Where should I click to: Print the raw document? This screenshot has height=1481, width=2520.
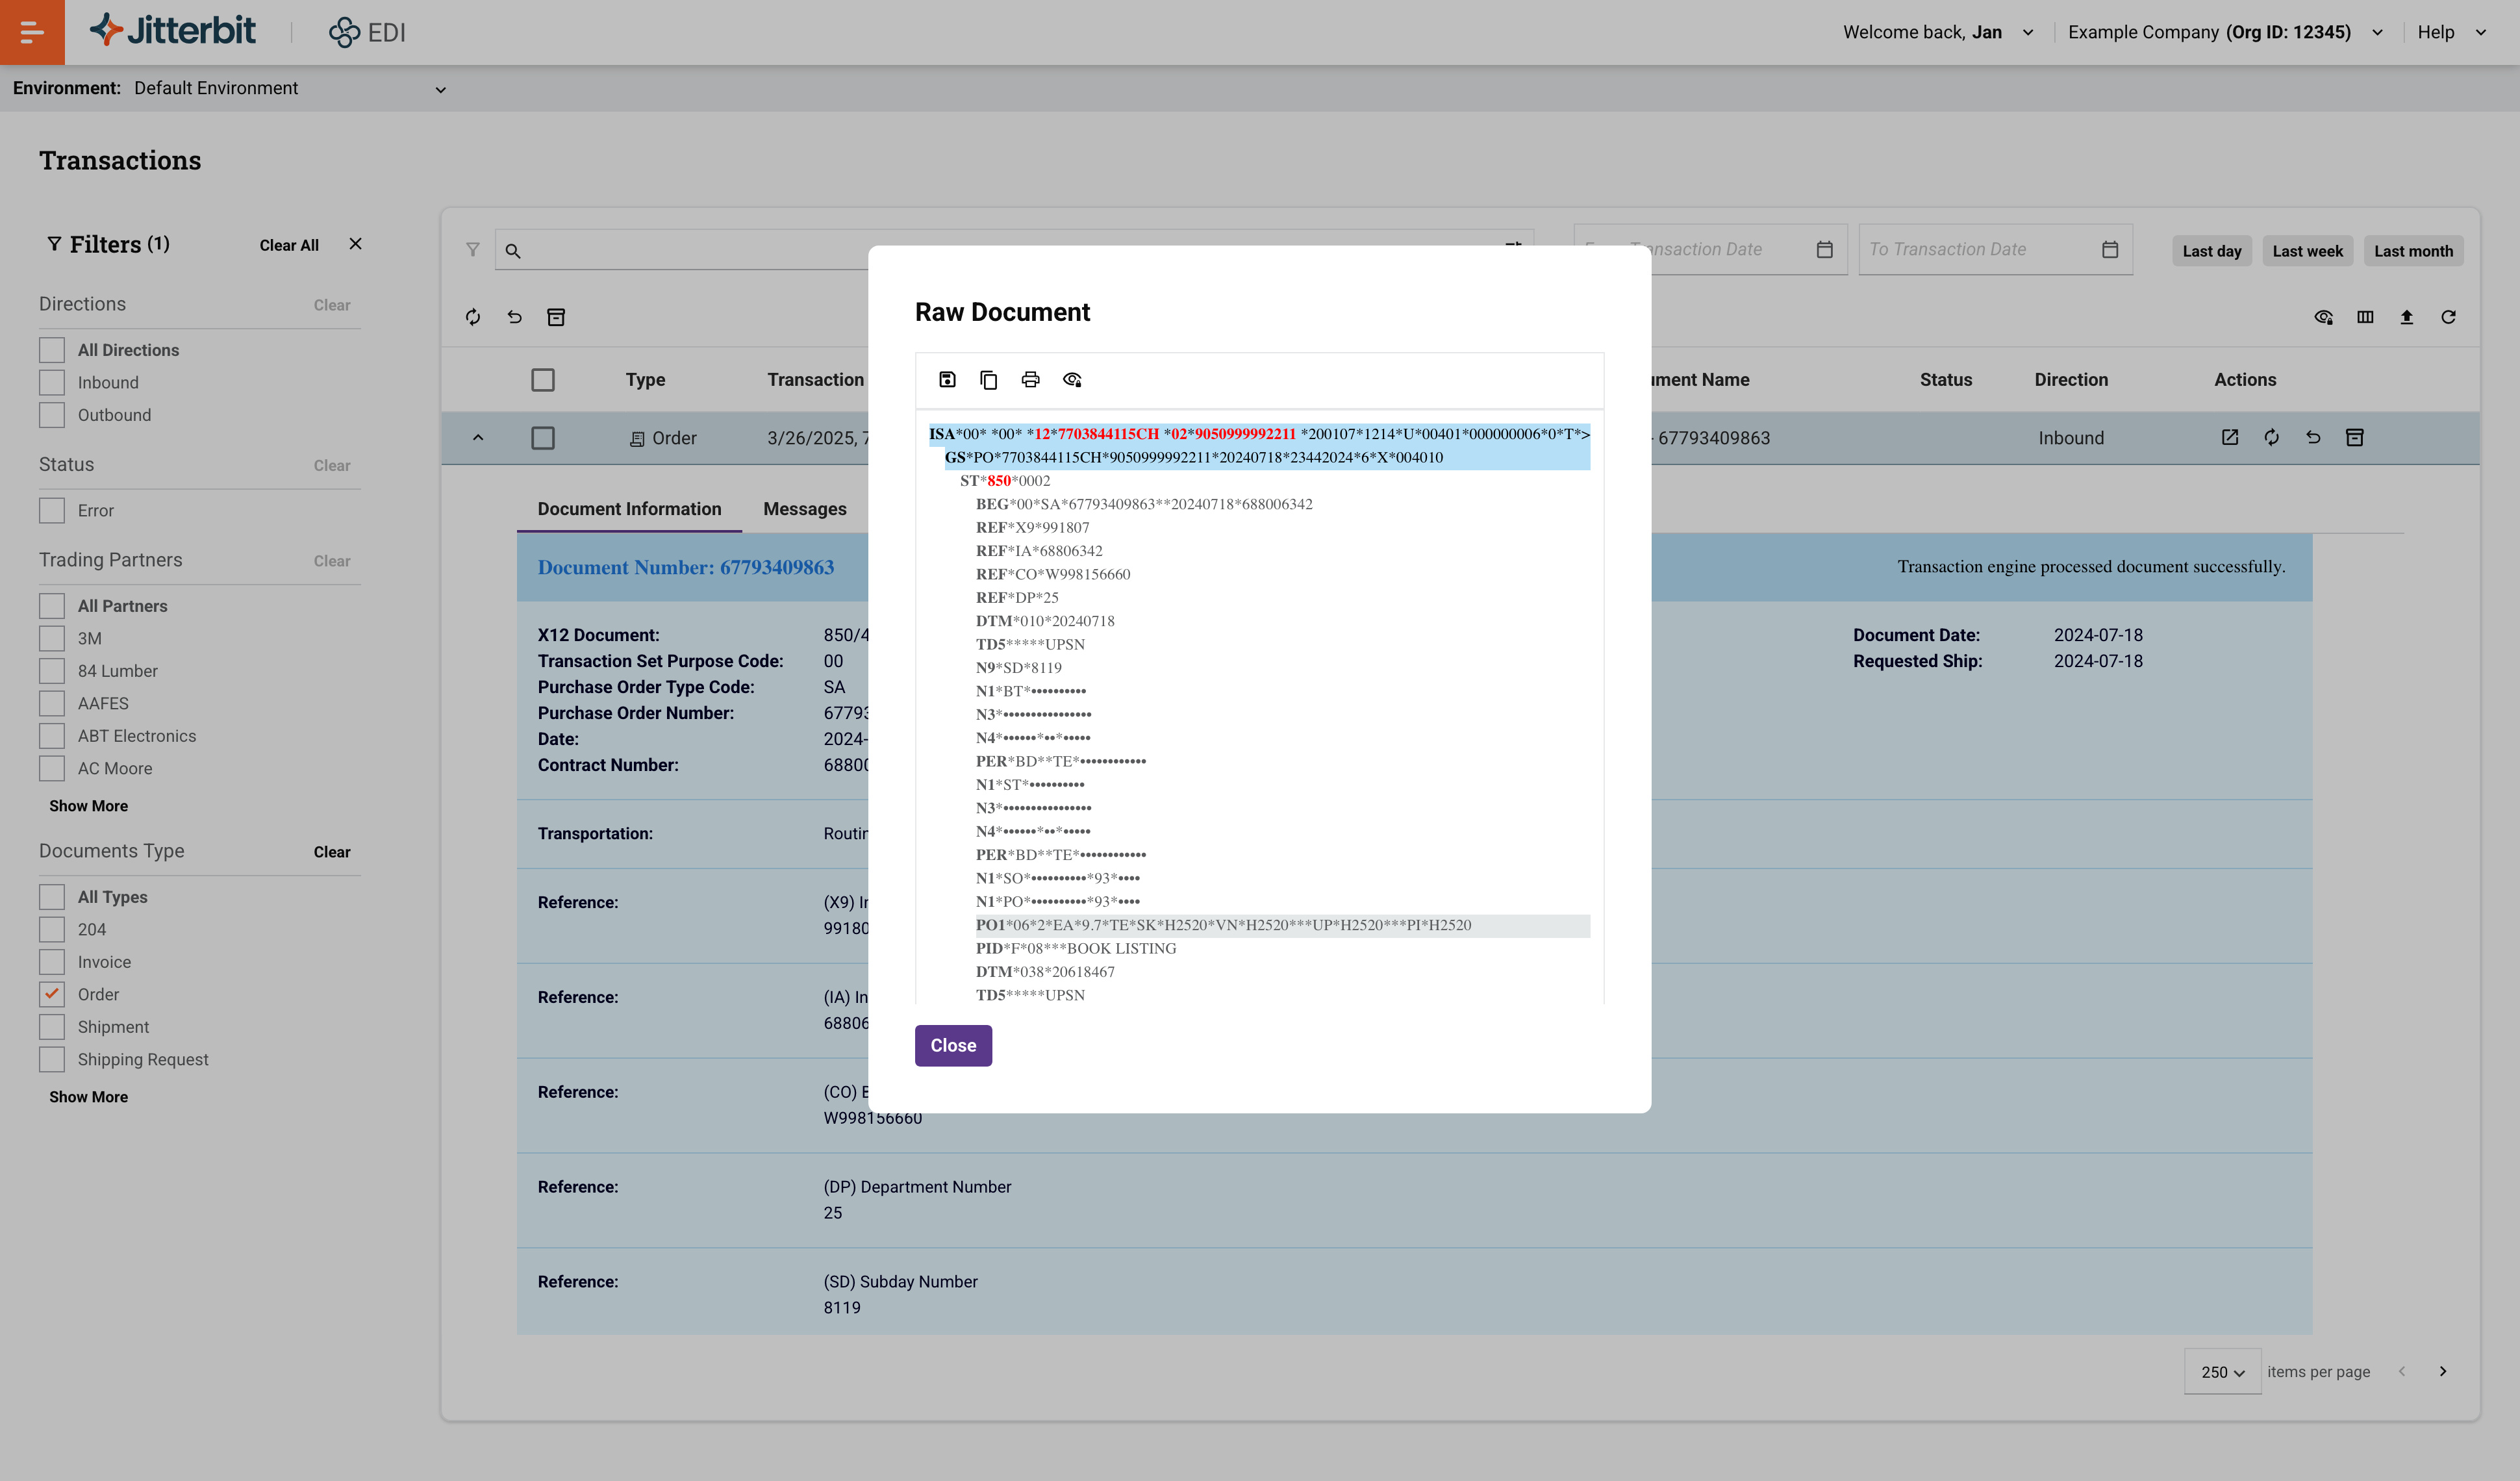[1030, 379]
